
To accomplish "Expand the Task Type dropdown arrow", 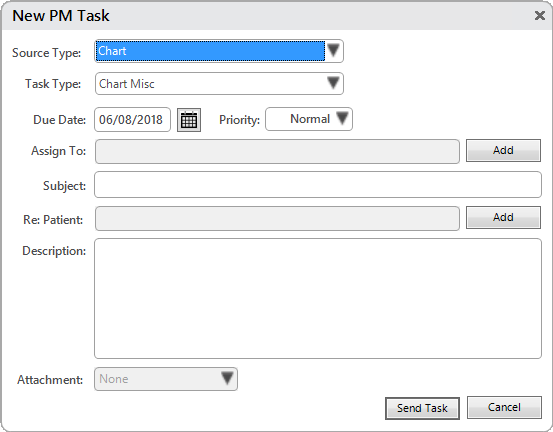I will pos(333,83).
